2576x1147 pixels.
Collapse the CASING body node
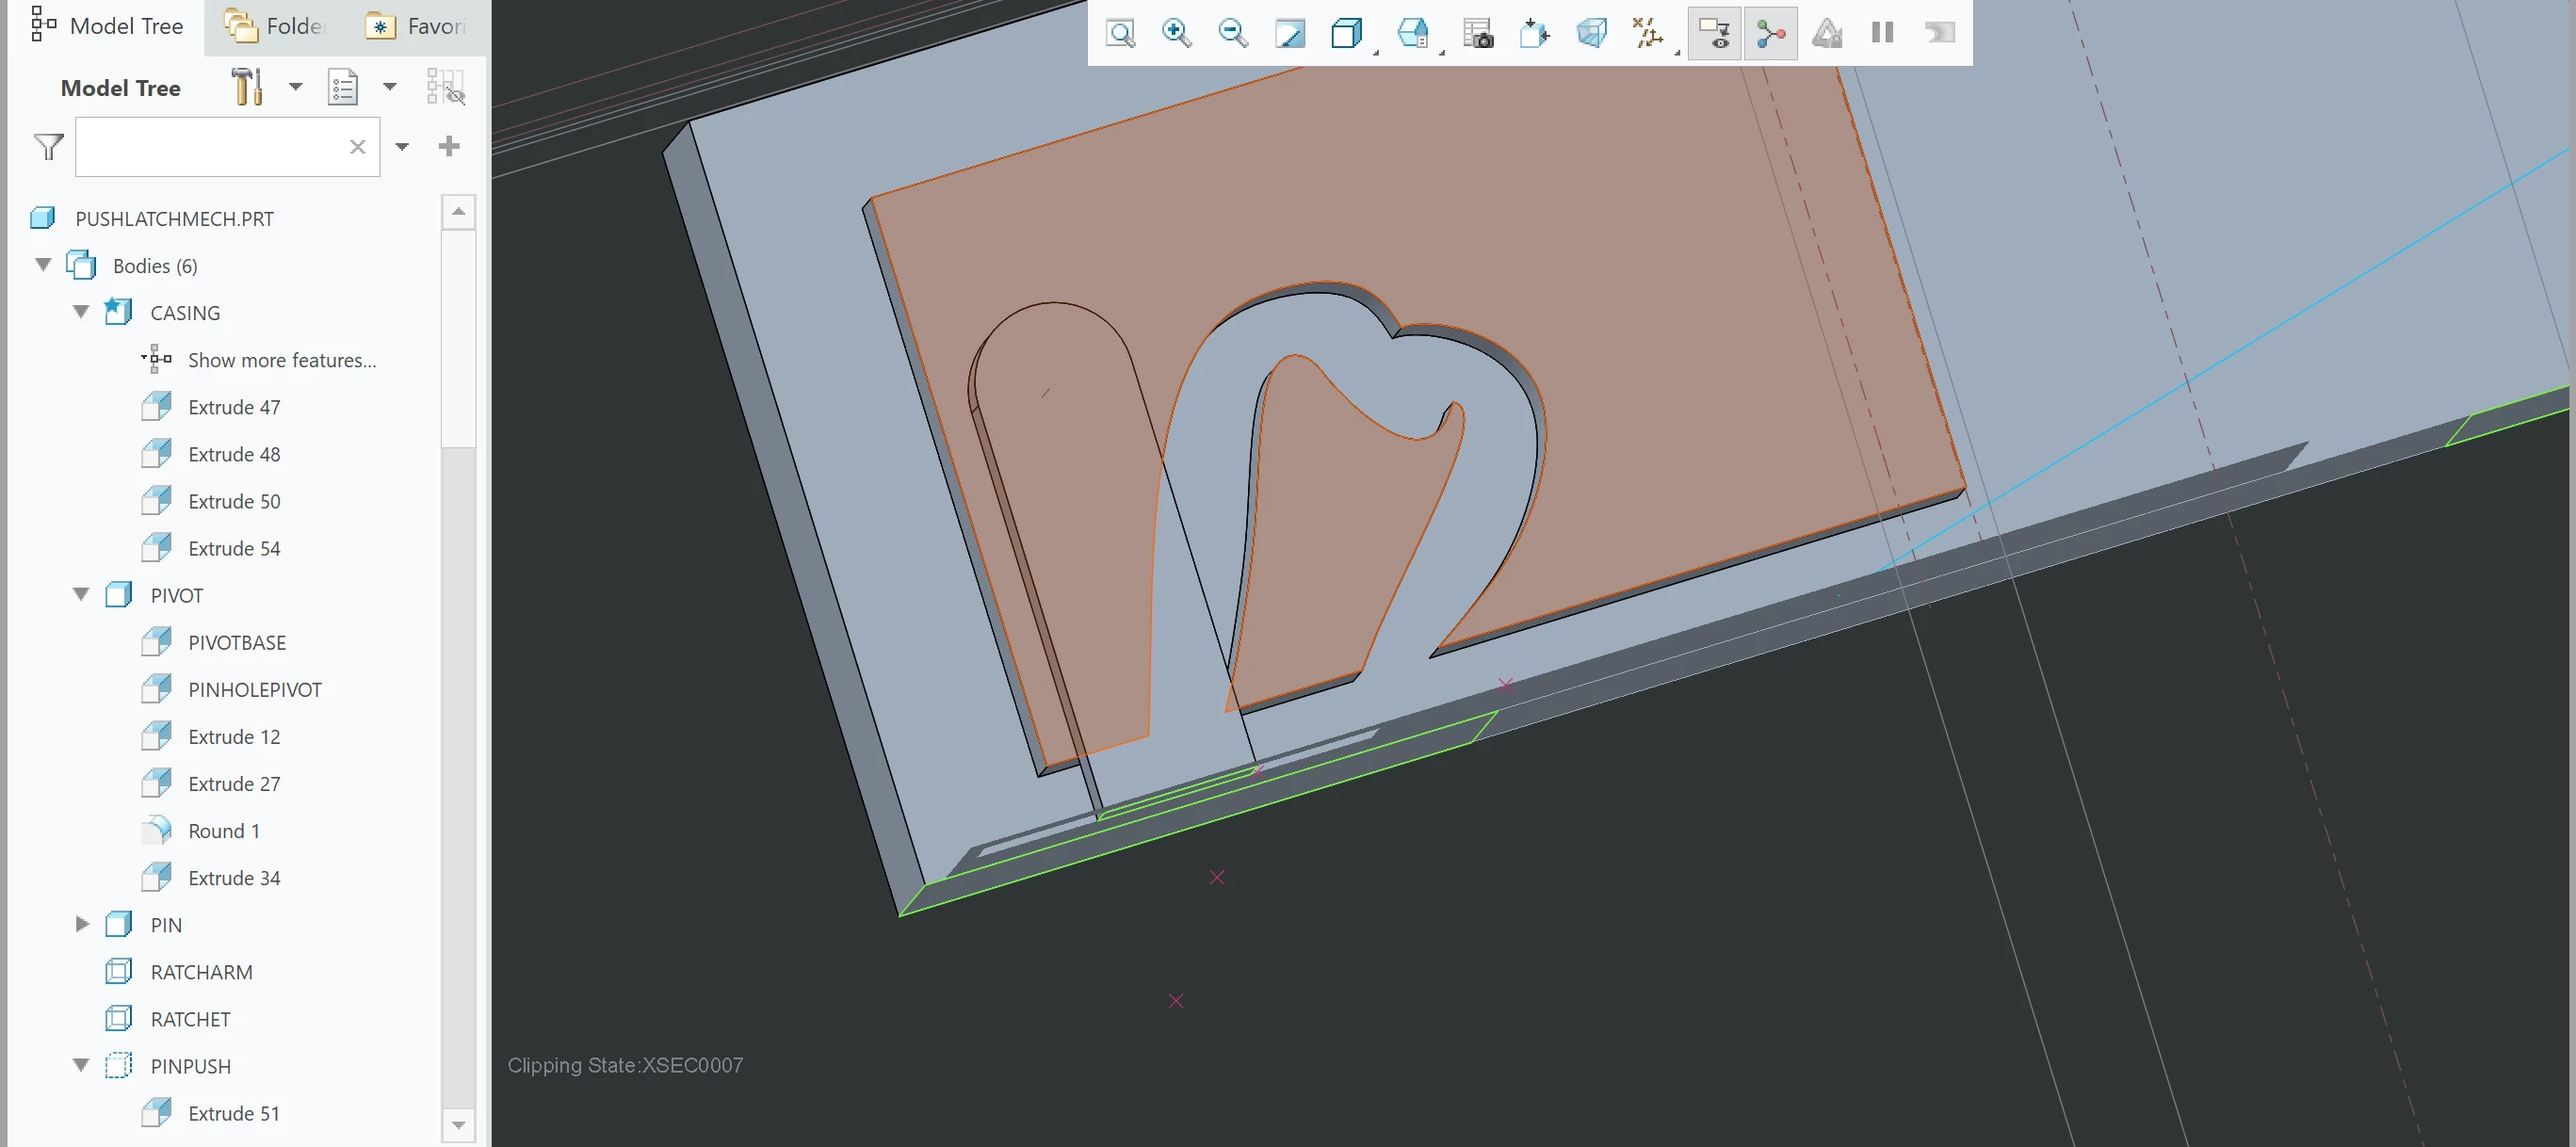(x=81, y=312)
